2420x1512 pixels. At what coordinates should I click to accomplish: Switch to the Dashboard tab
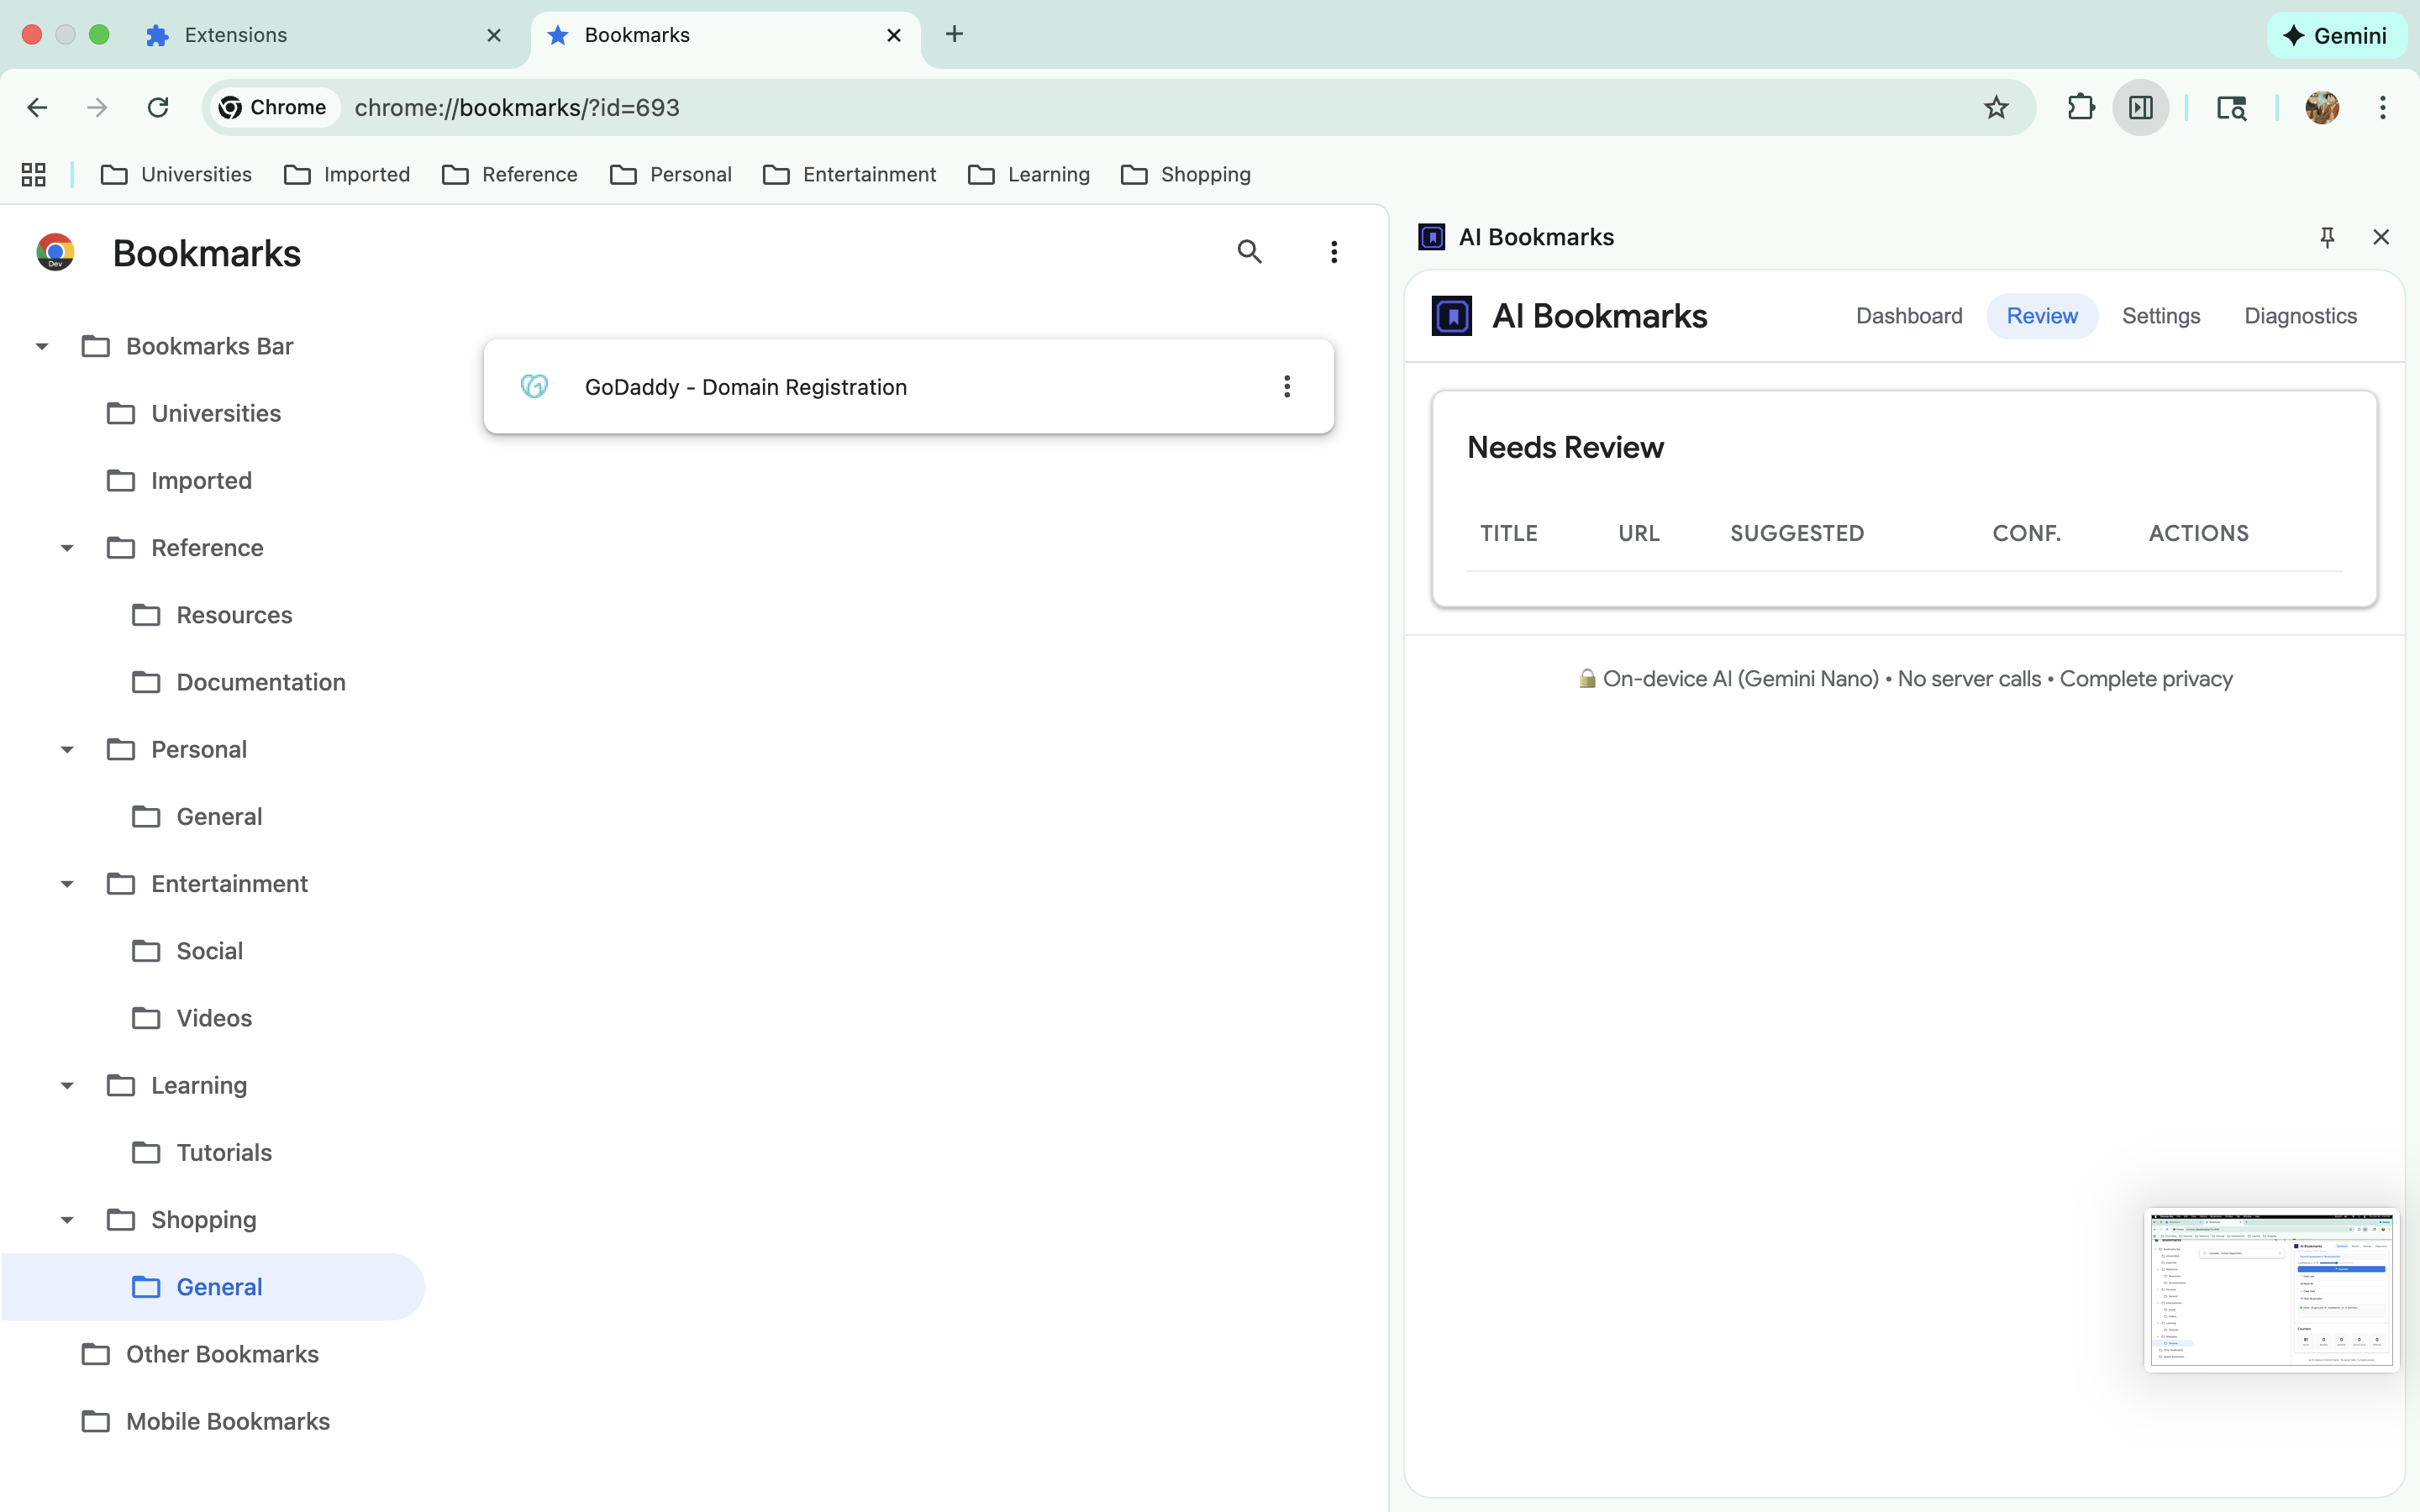coord(1908,316)
